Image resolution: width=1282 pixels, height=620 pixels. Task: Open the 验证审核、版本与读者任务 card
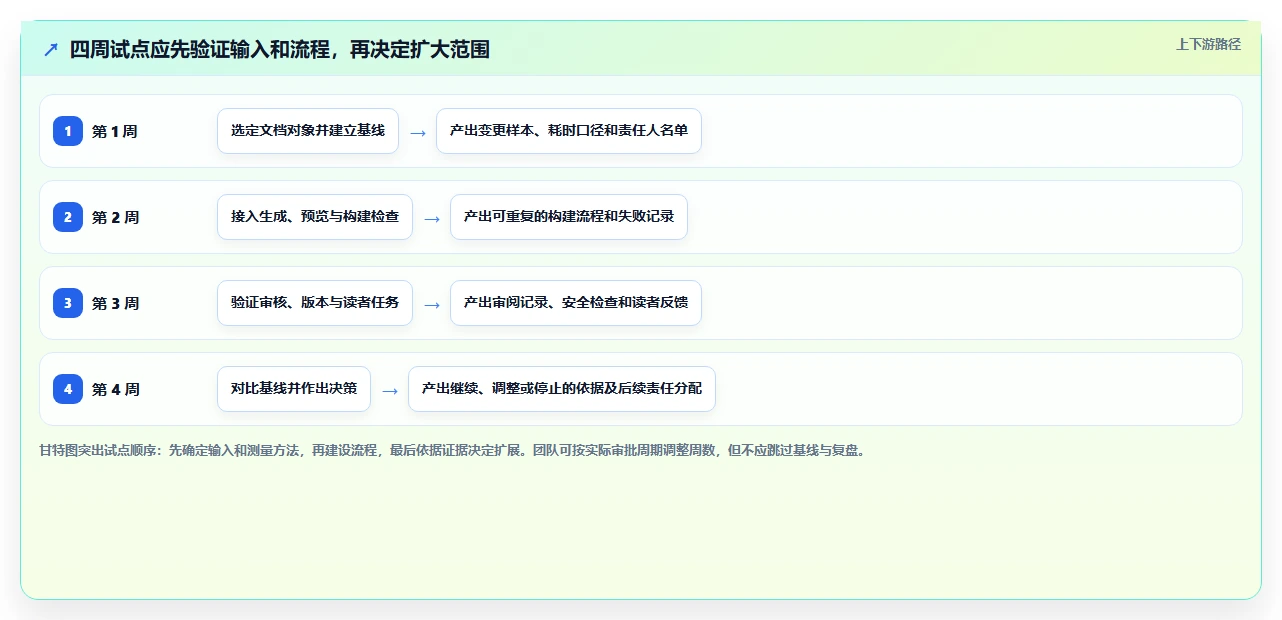click(315, 303)
